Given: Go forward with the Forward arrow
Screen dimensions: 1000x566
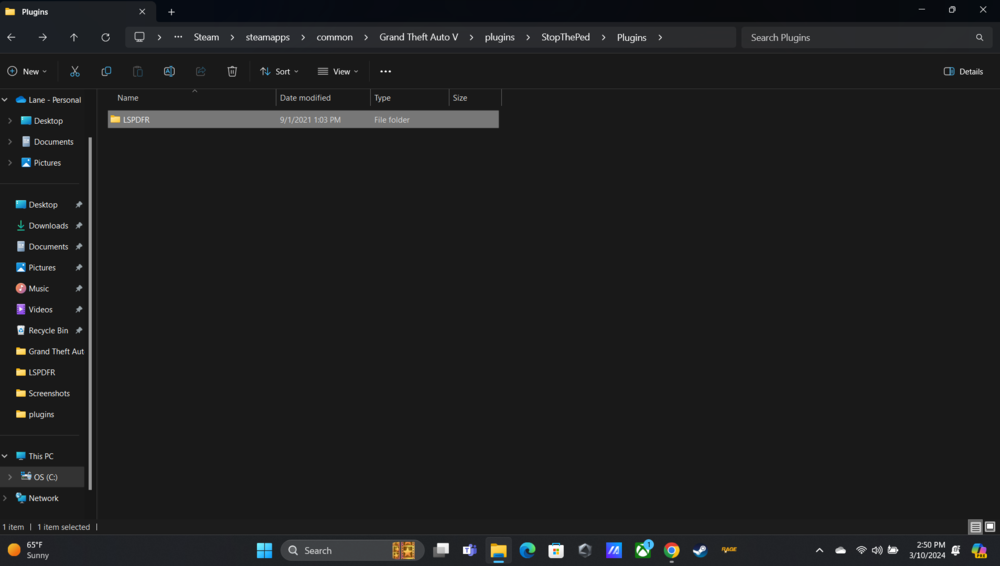Looking at the screenshot, I should pyautogui.click(x=43, y=38).
